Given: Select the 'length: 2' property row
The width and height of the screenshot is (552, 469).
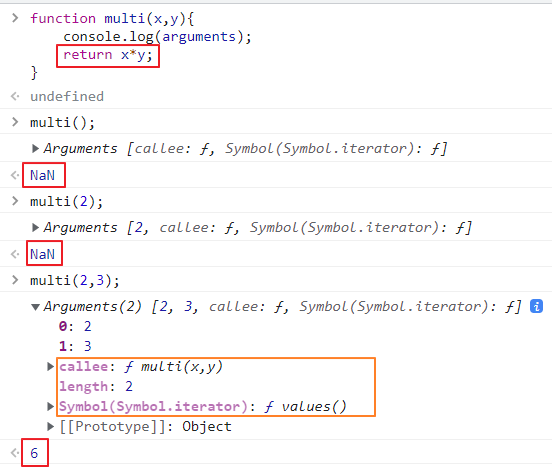Looking at the screenshot, I should (96, 387).
